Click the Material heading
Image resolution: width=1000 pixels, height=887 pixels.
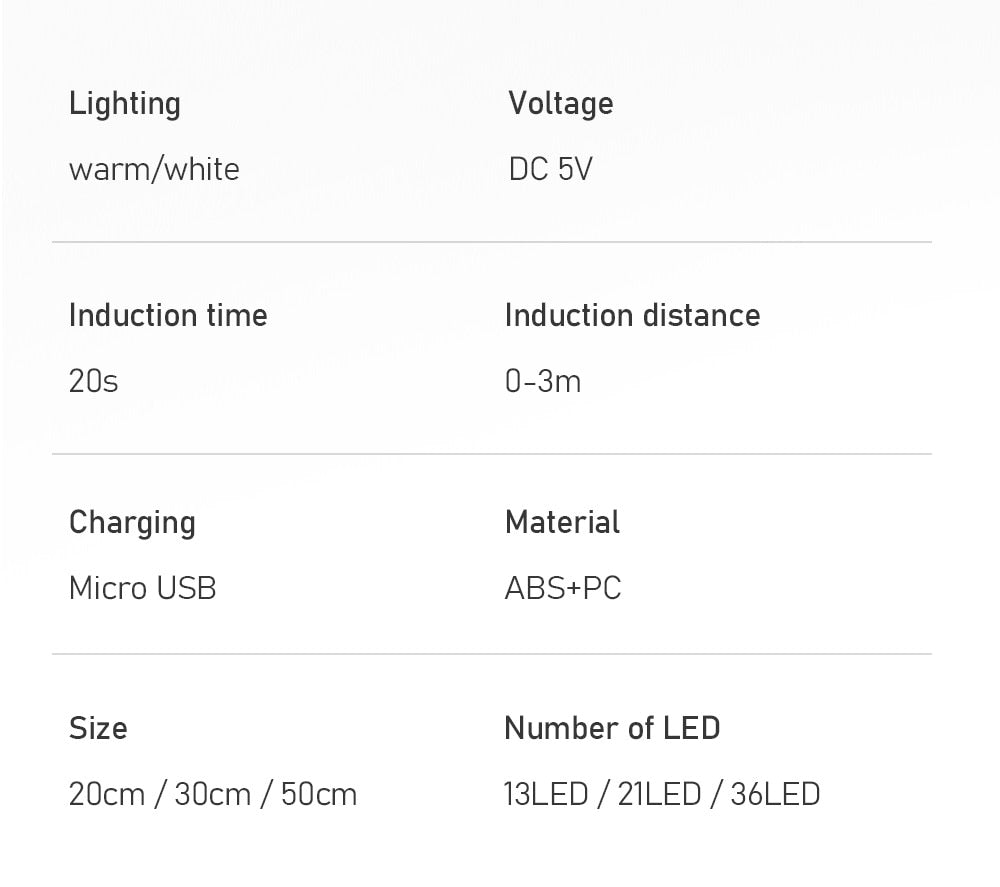(x=562, y=522)
